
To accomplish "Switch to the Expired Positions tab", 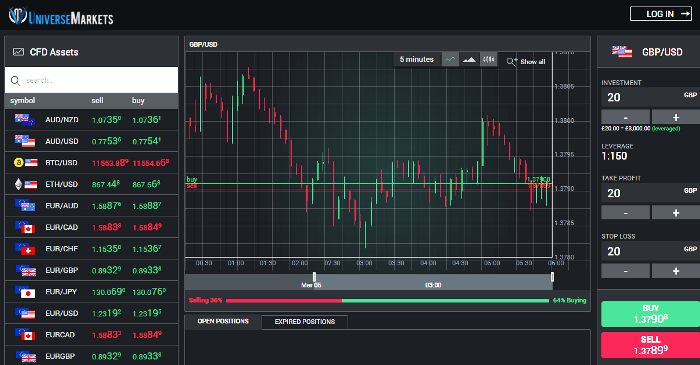I will tap(304, 321).
